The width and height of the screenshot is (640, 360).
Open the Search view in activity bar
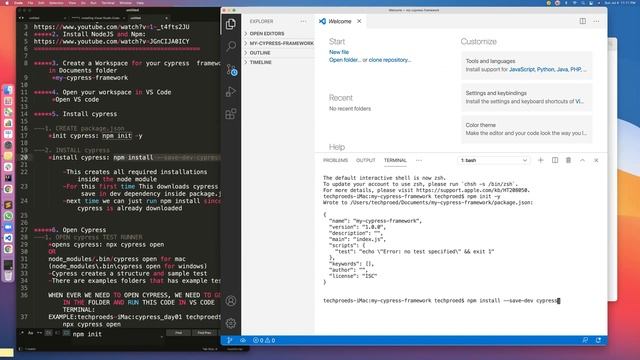tap(231, 46)
